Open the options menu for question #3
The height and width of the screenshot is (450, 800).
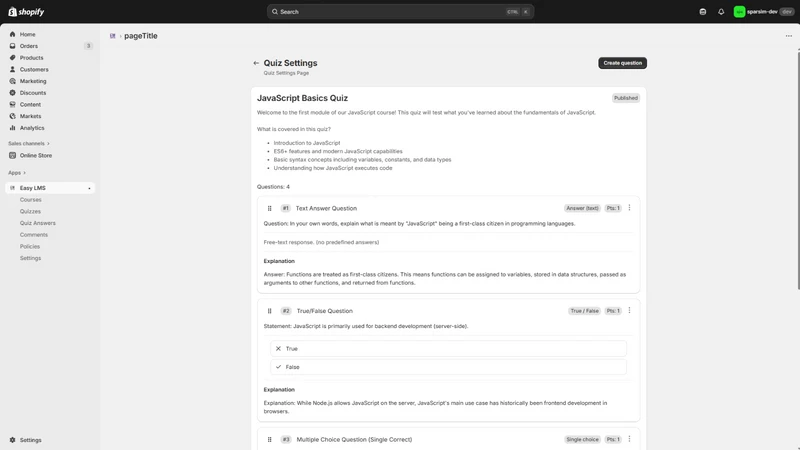pyautogui.click(x=629, y=439)
